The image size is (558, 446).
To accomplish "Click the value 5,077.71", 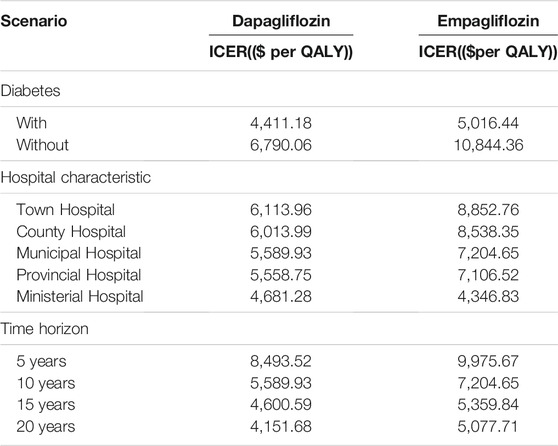I will coord(488,427).
